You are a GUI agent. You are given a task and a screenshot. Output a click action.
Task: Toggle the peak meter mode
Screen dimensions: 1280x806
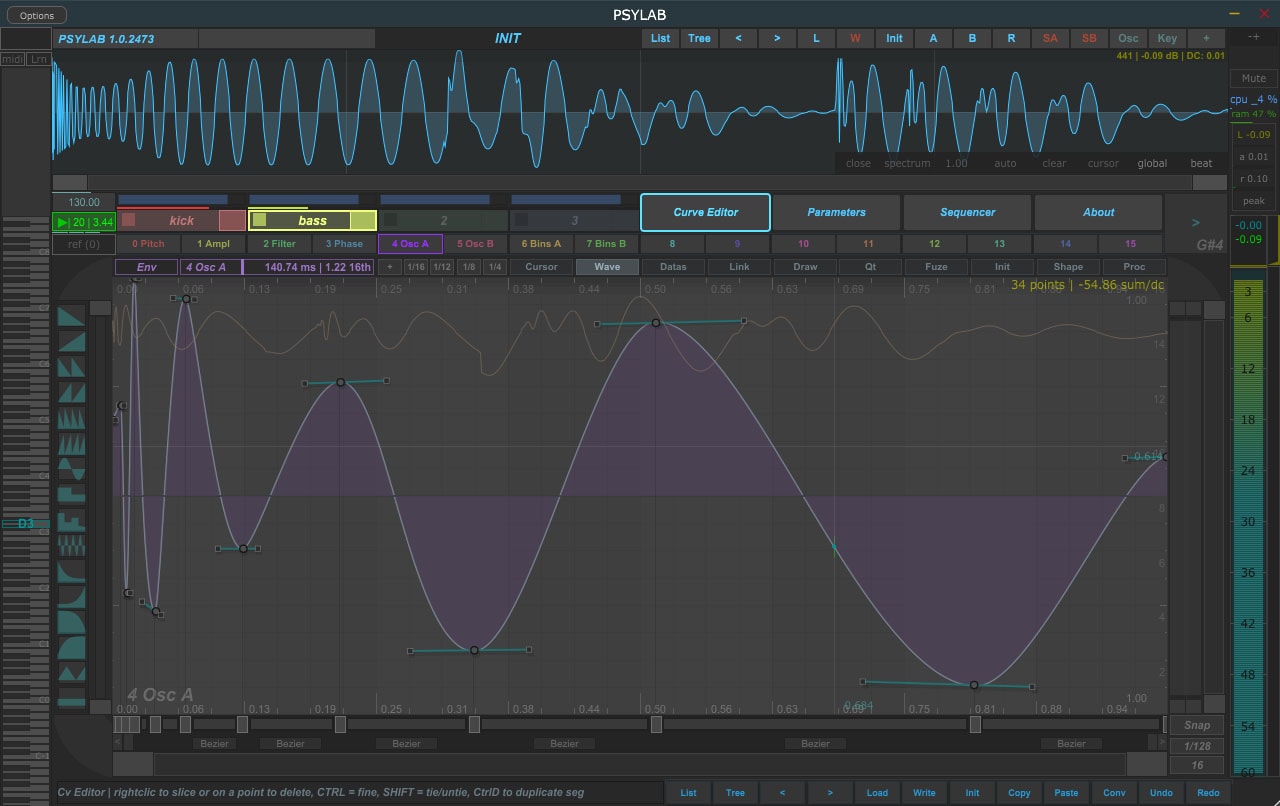pyautogui.click(x=1253, y=201)
